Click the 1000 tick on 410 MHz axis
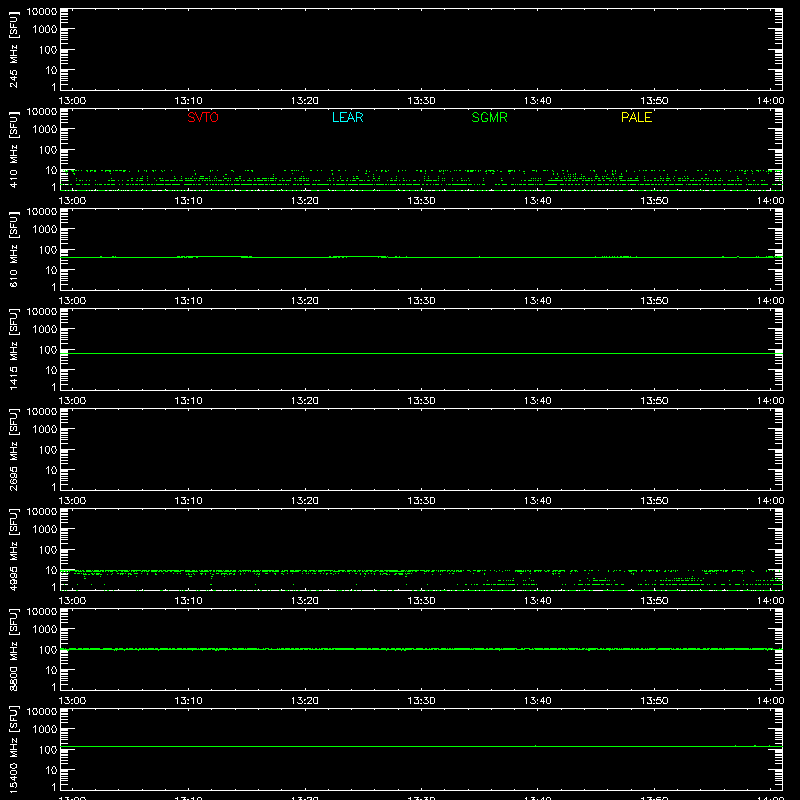The image size is (800, 800). pyautogui.click(x=45, y=130)
